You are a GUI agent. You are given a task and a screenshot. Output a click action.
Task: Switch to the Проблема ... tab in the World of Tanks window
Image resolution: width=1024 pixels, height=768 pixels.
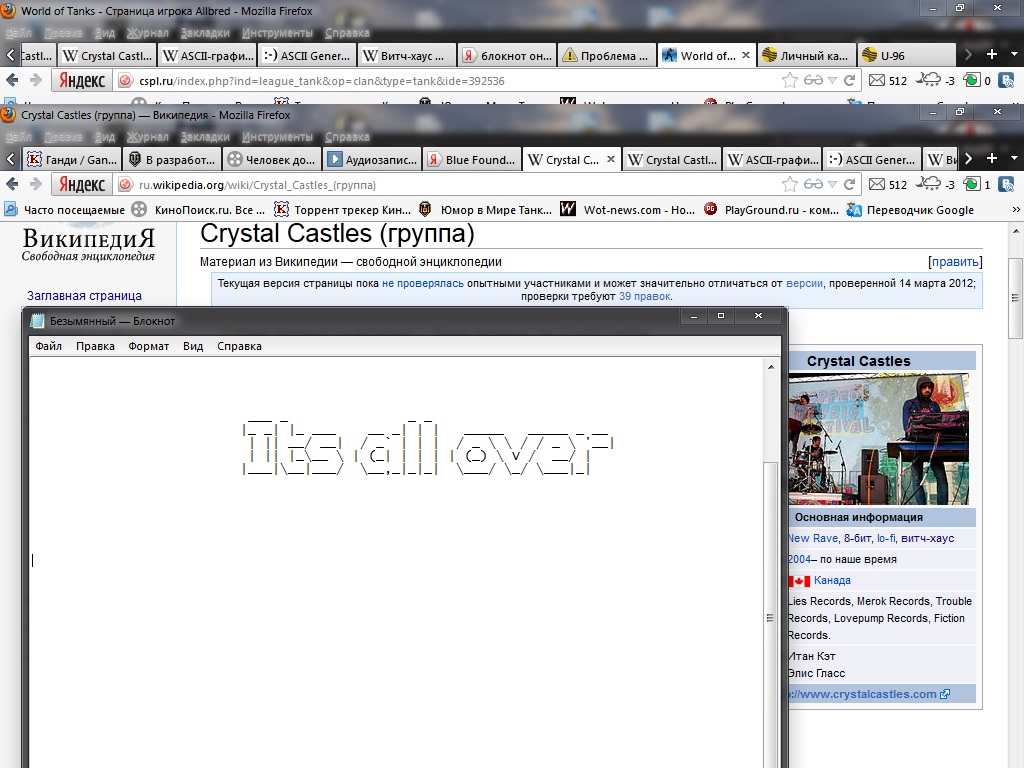(605, 56)
